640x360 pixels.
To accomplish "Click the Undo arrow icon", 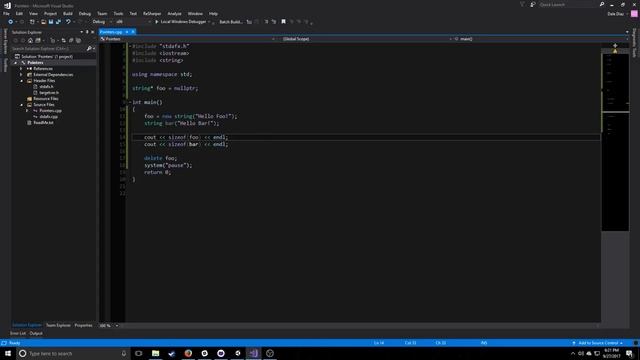I will (x=68, y=22).
